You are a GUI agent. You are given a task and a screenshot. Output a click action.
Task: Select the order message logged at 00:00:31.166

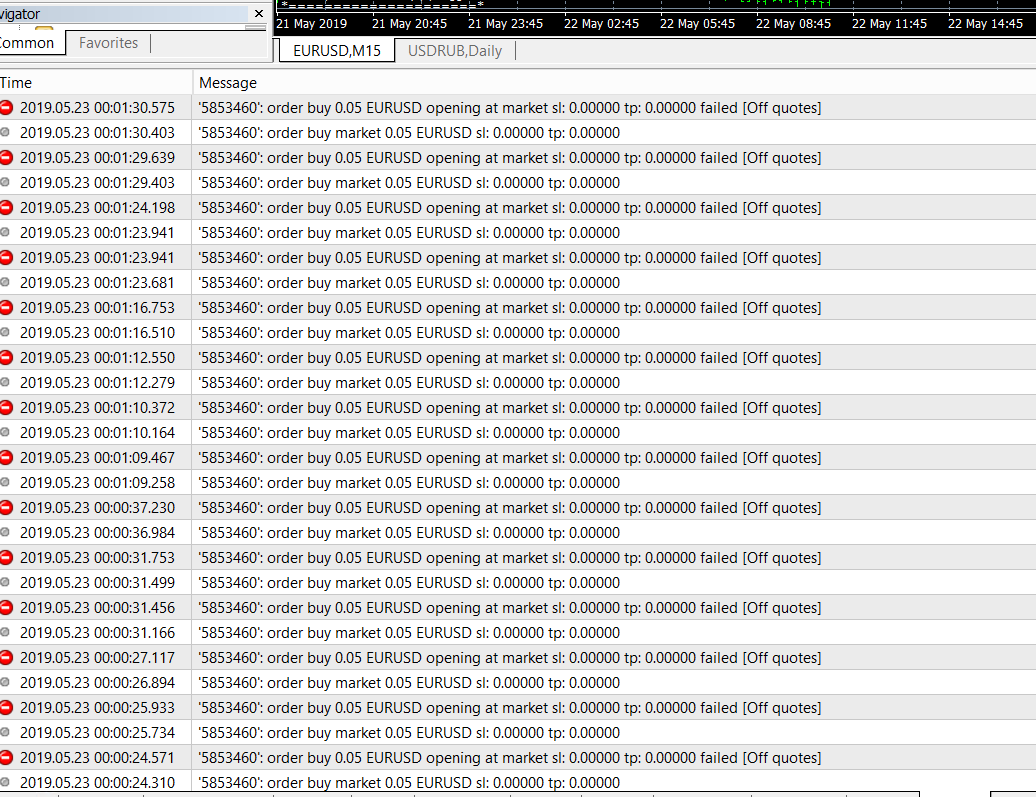(x=410, y=633)
